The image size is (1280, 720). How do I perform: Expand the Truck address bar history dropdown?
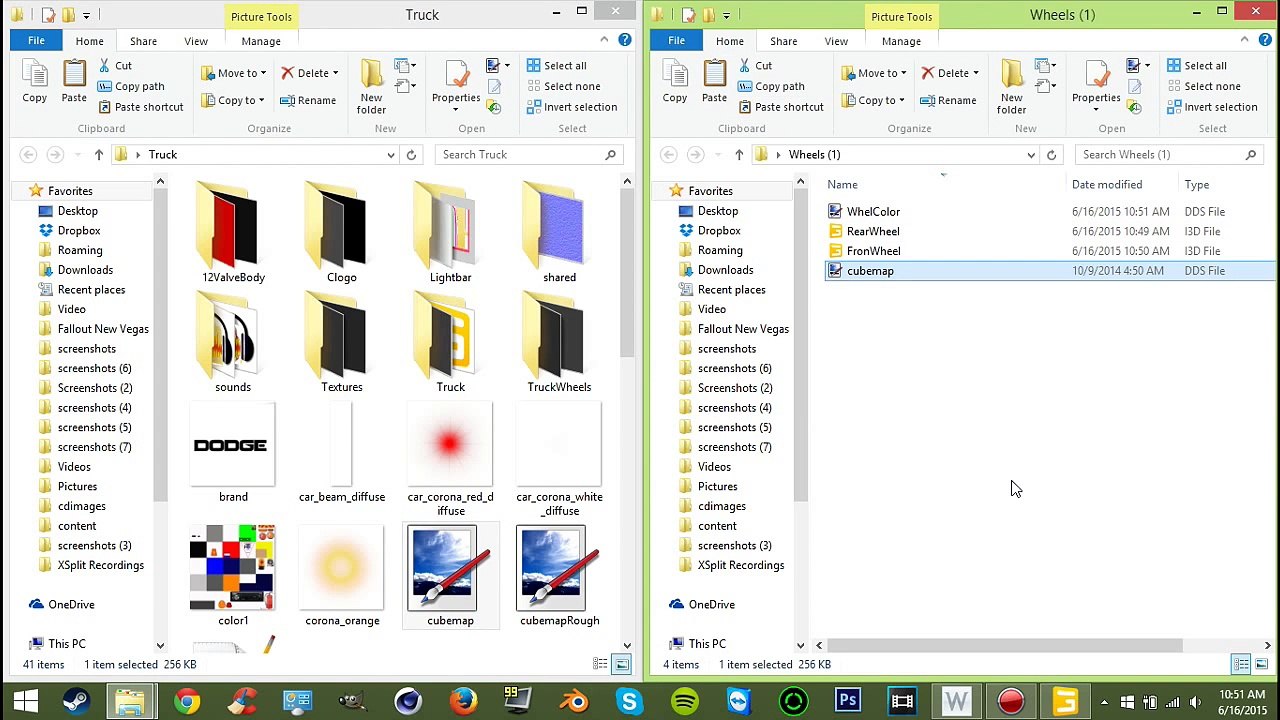(391, 155)
